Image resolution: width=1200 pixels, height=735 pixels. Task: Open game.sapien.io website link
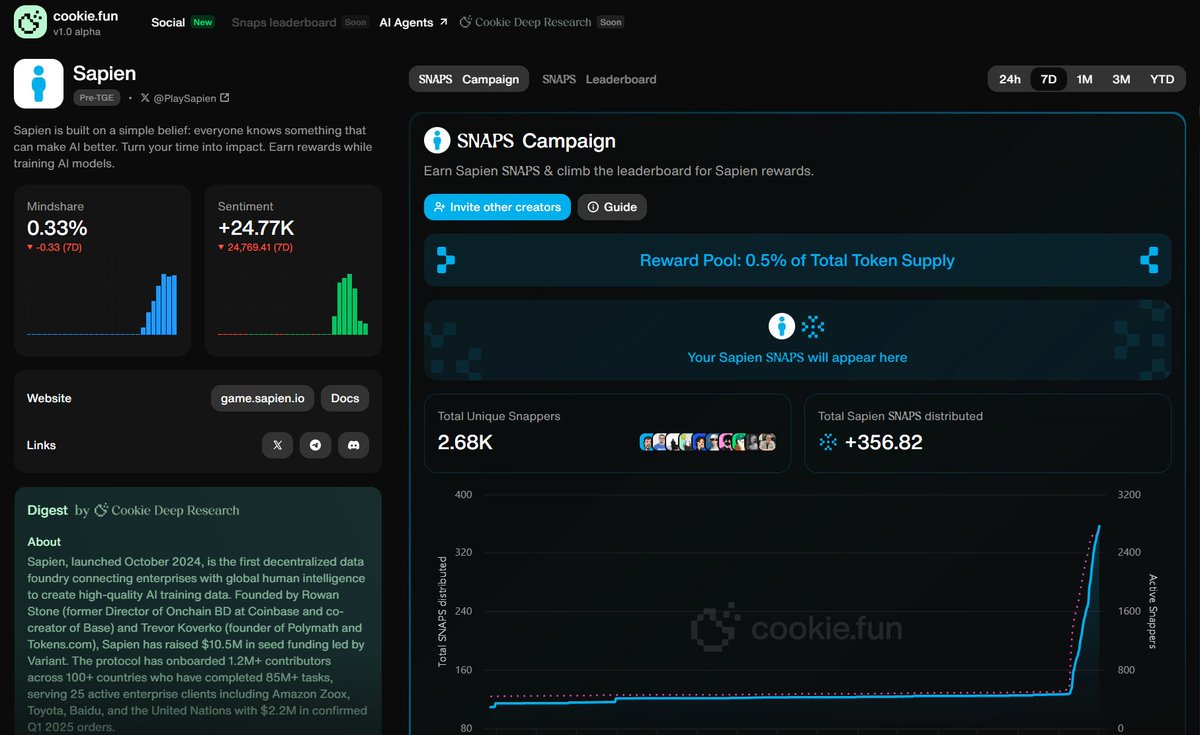(x=263, y=398)
